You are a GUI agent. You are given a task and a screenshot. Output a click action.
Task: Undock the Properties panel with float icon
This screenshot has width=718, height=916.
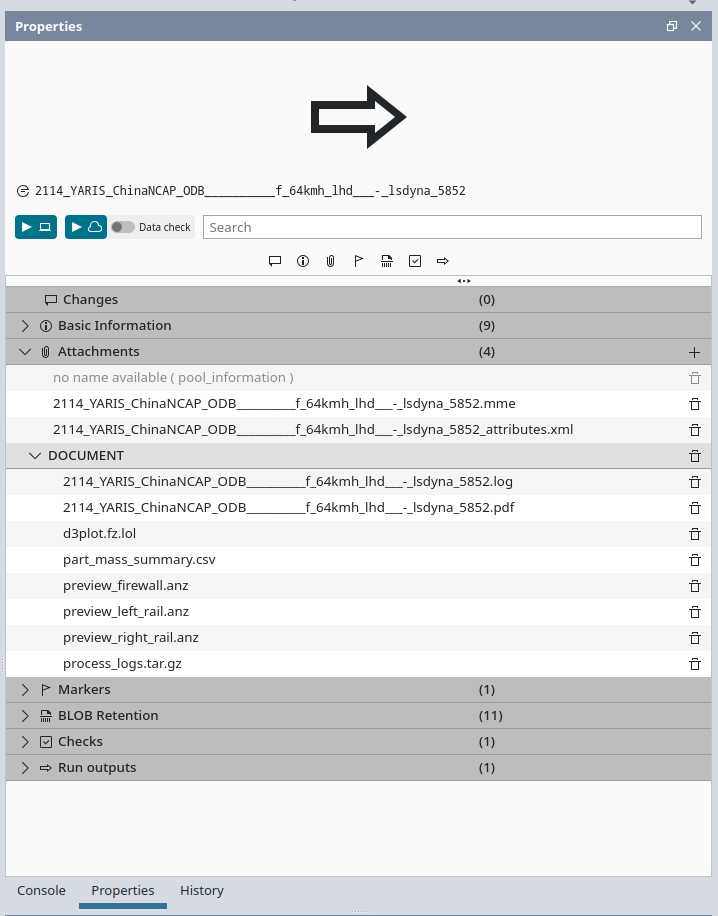click(x=672, y=26)
